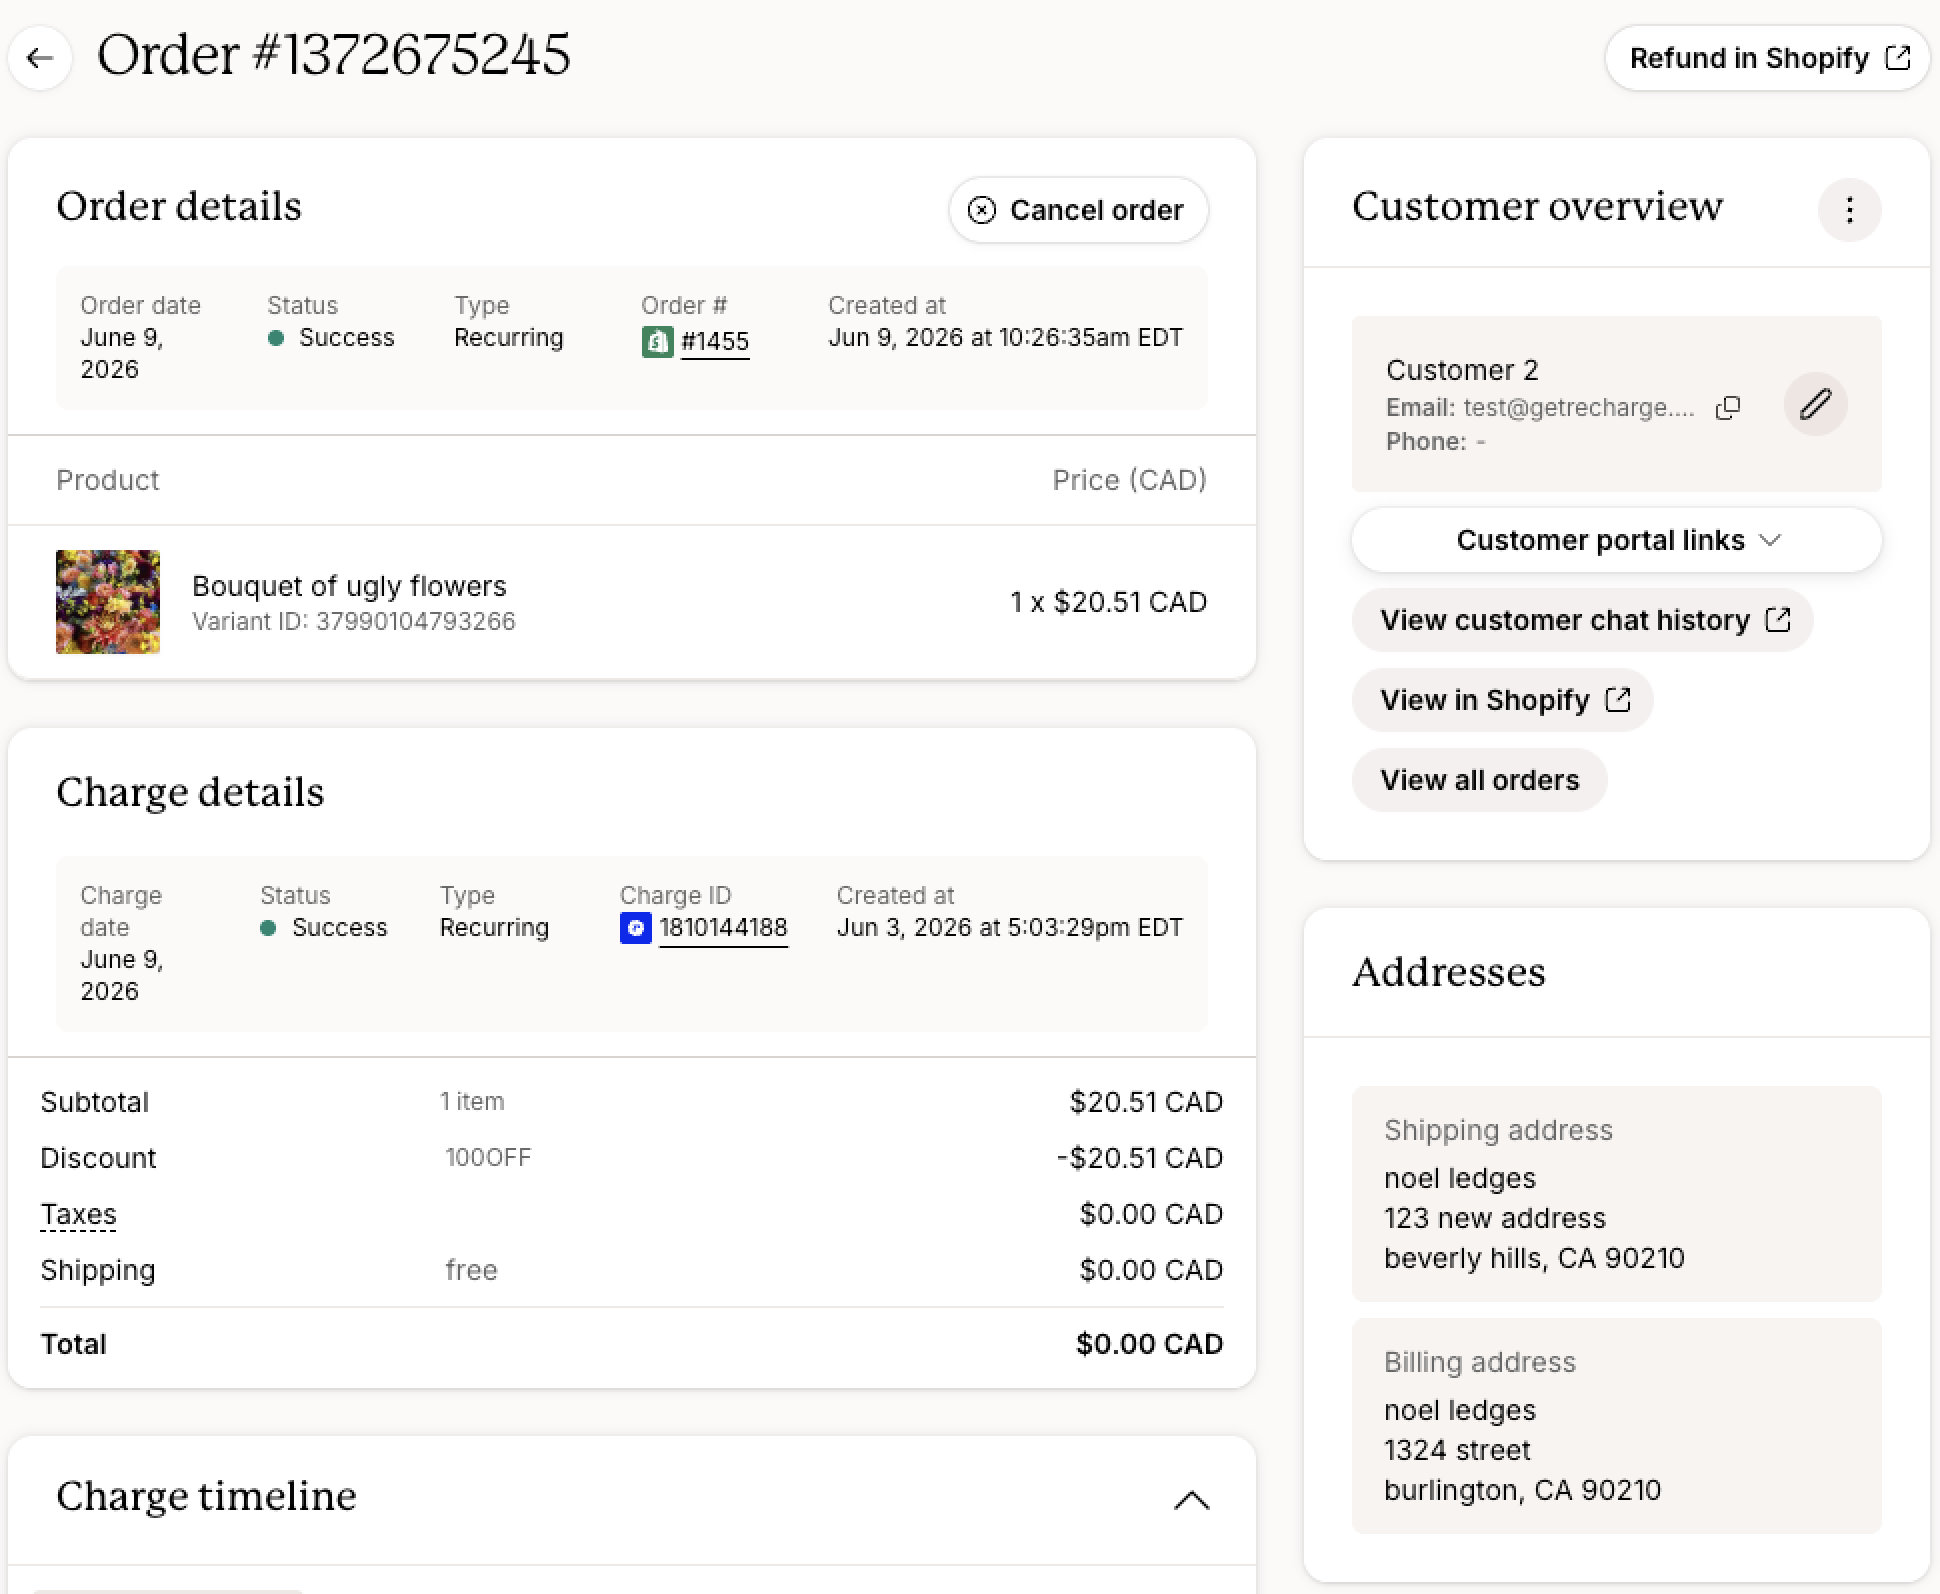Open Charge ID 1810144188 link
This screenshot has width=1940, height=1594.
coord(723,928)
